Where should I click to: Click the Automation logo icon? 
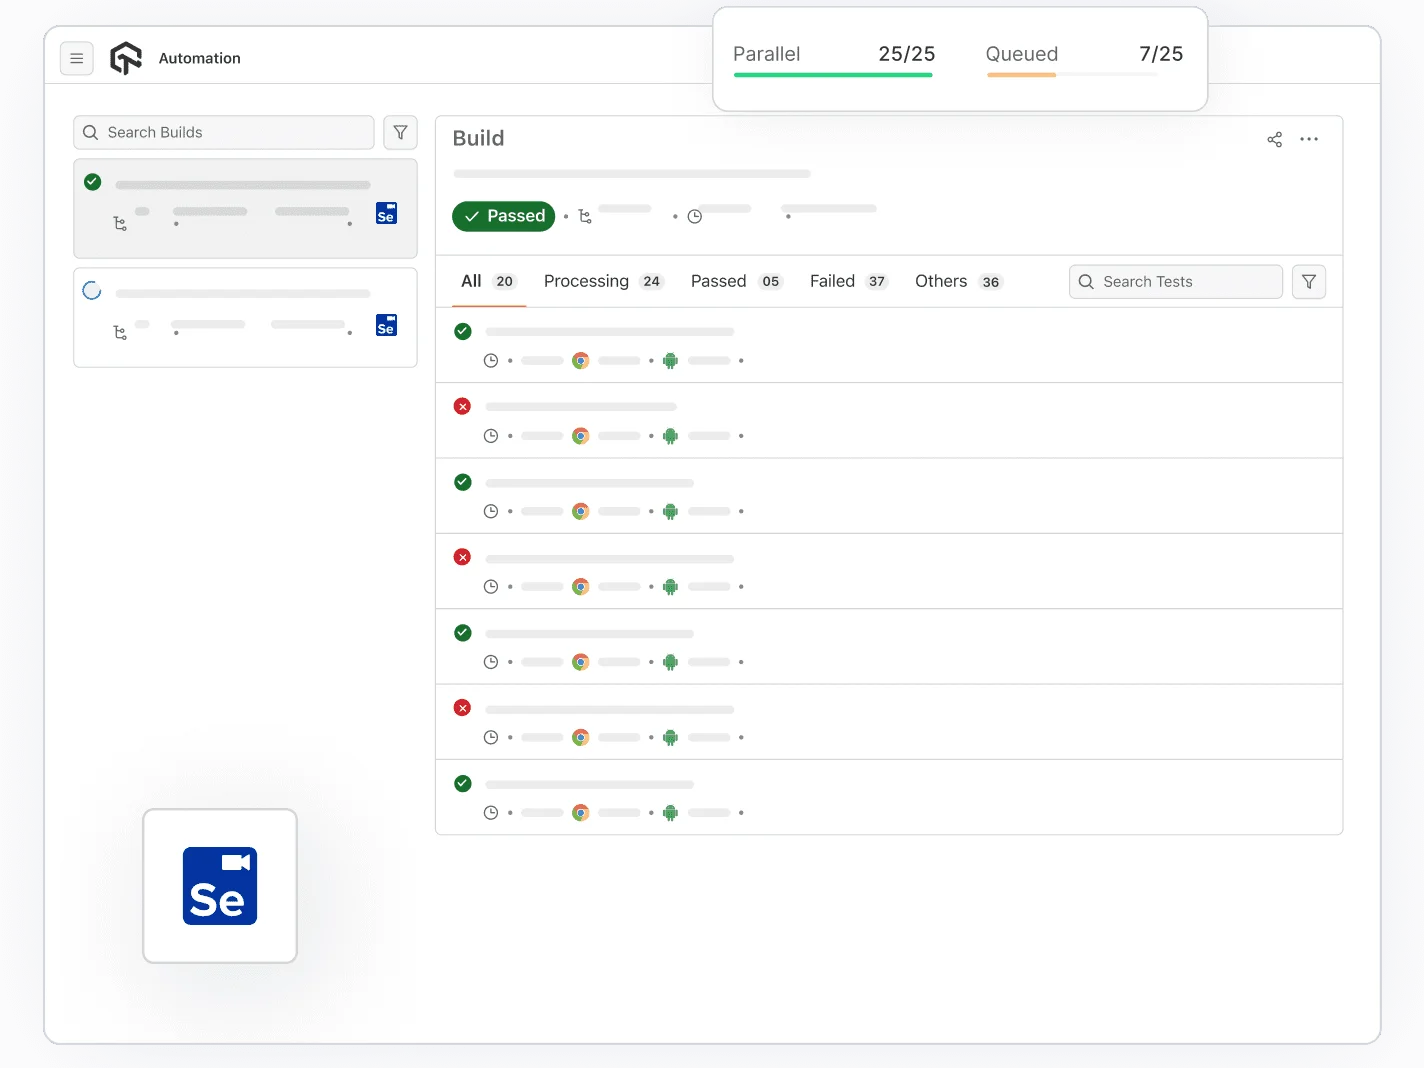126,58
